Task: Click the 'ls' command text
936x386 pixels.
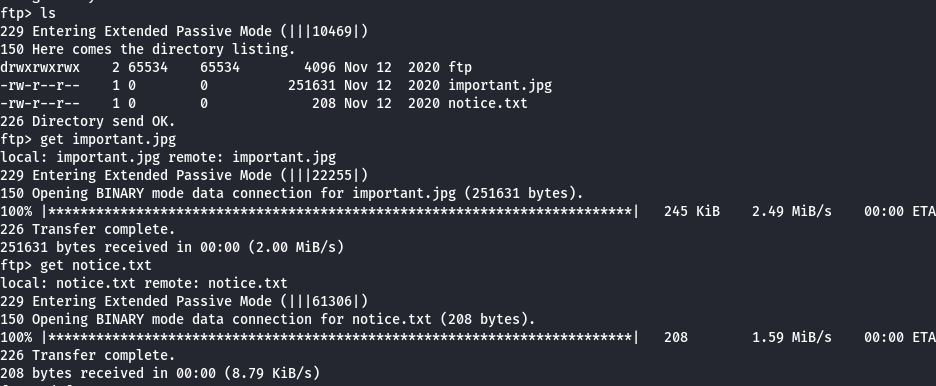Action: coord(48,13)
